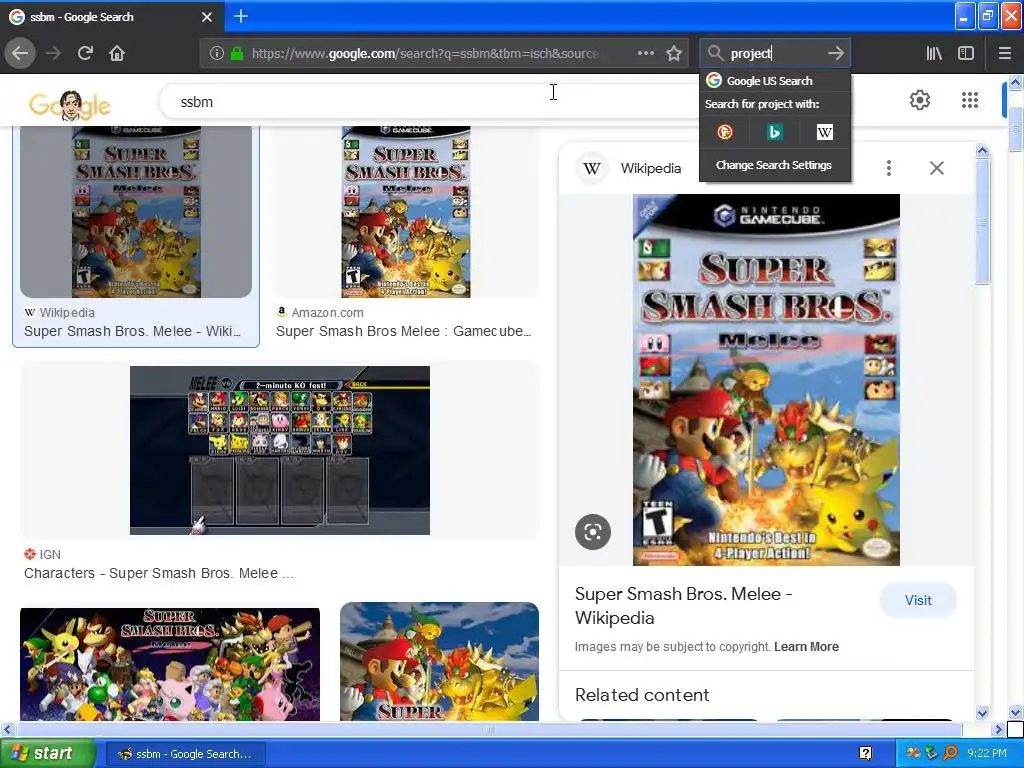
Task: Bookmark this page with the star icon
Action: tap(674, 53)
